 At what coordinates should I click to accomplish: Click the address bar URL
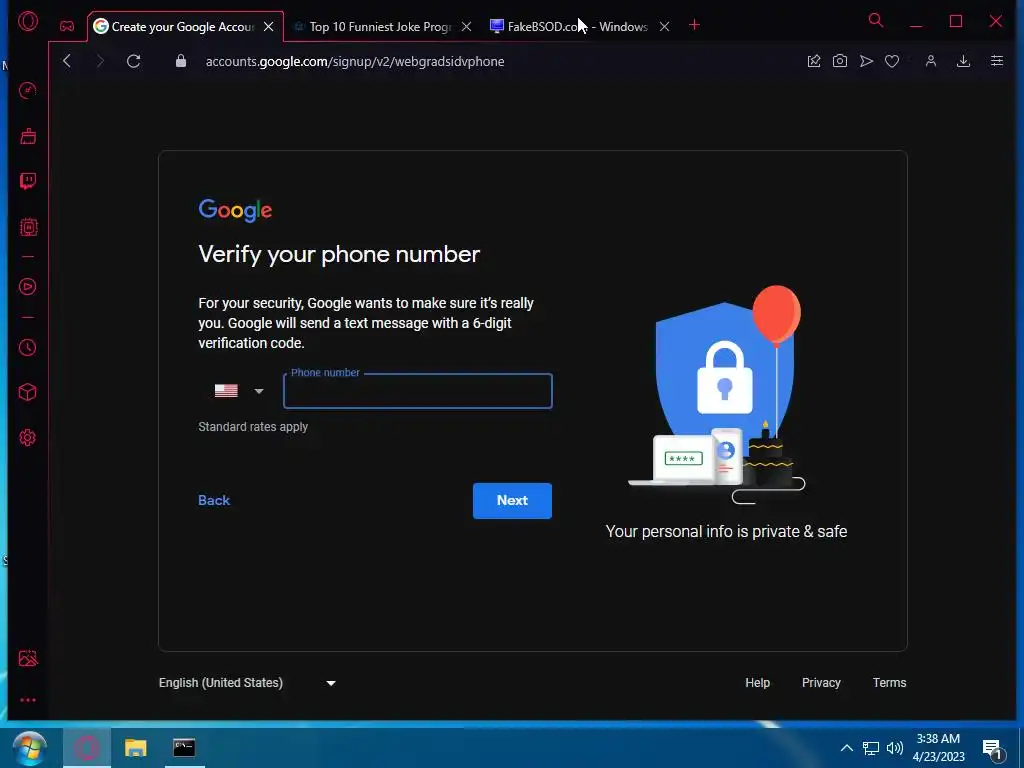(x=355, y=61)
